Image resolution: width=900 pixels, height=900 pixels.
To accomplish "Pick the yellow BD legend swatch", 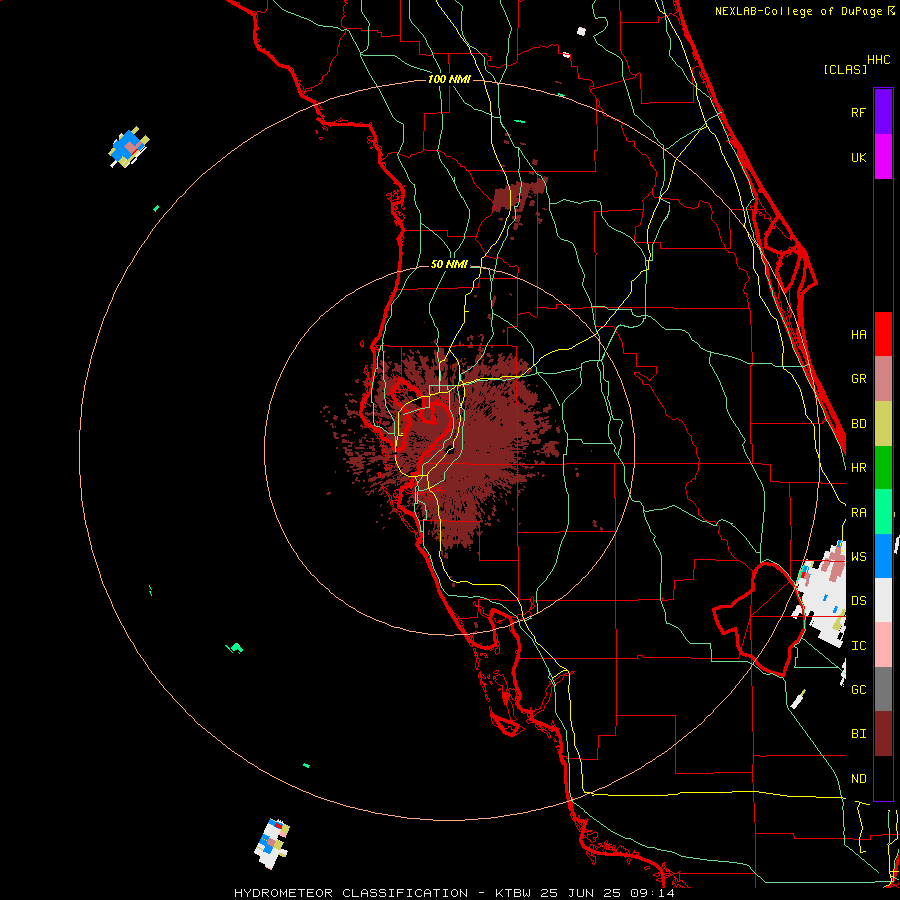I will (x=883, y=424).
